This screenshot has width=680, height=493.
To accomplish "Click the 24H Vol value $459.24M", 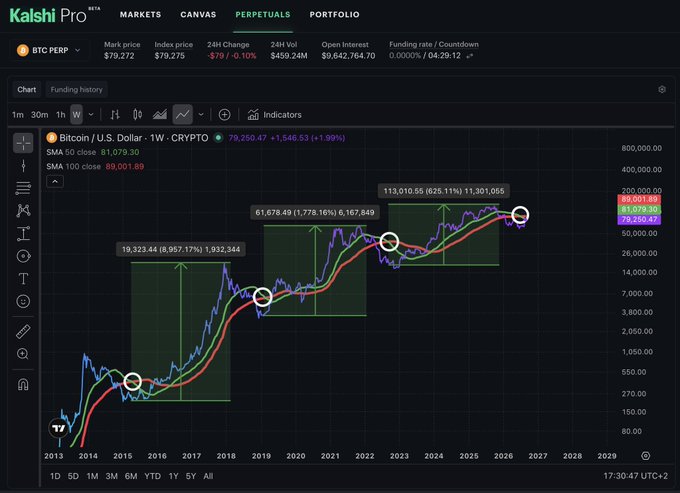I will tap(289, 56).
